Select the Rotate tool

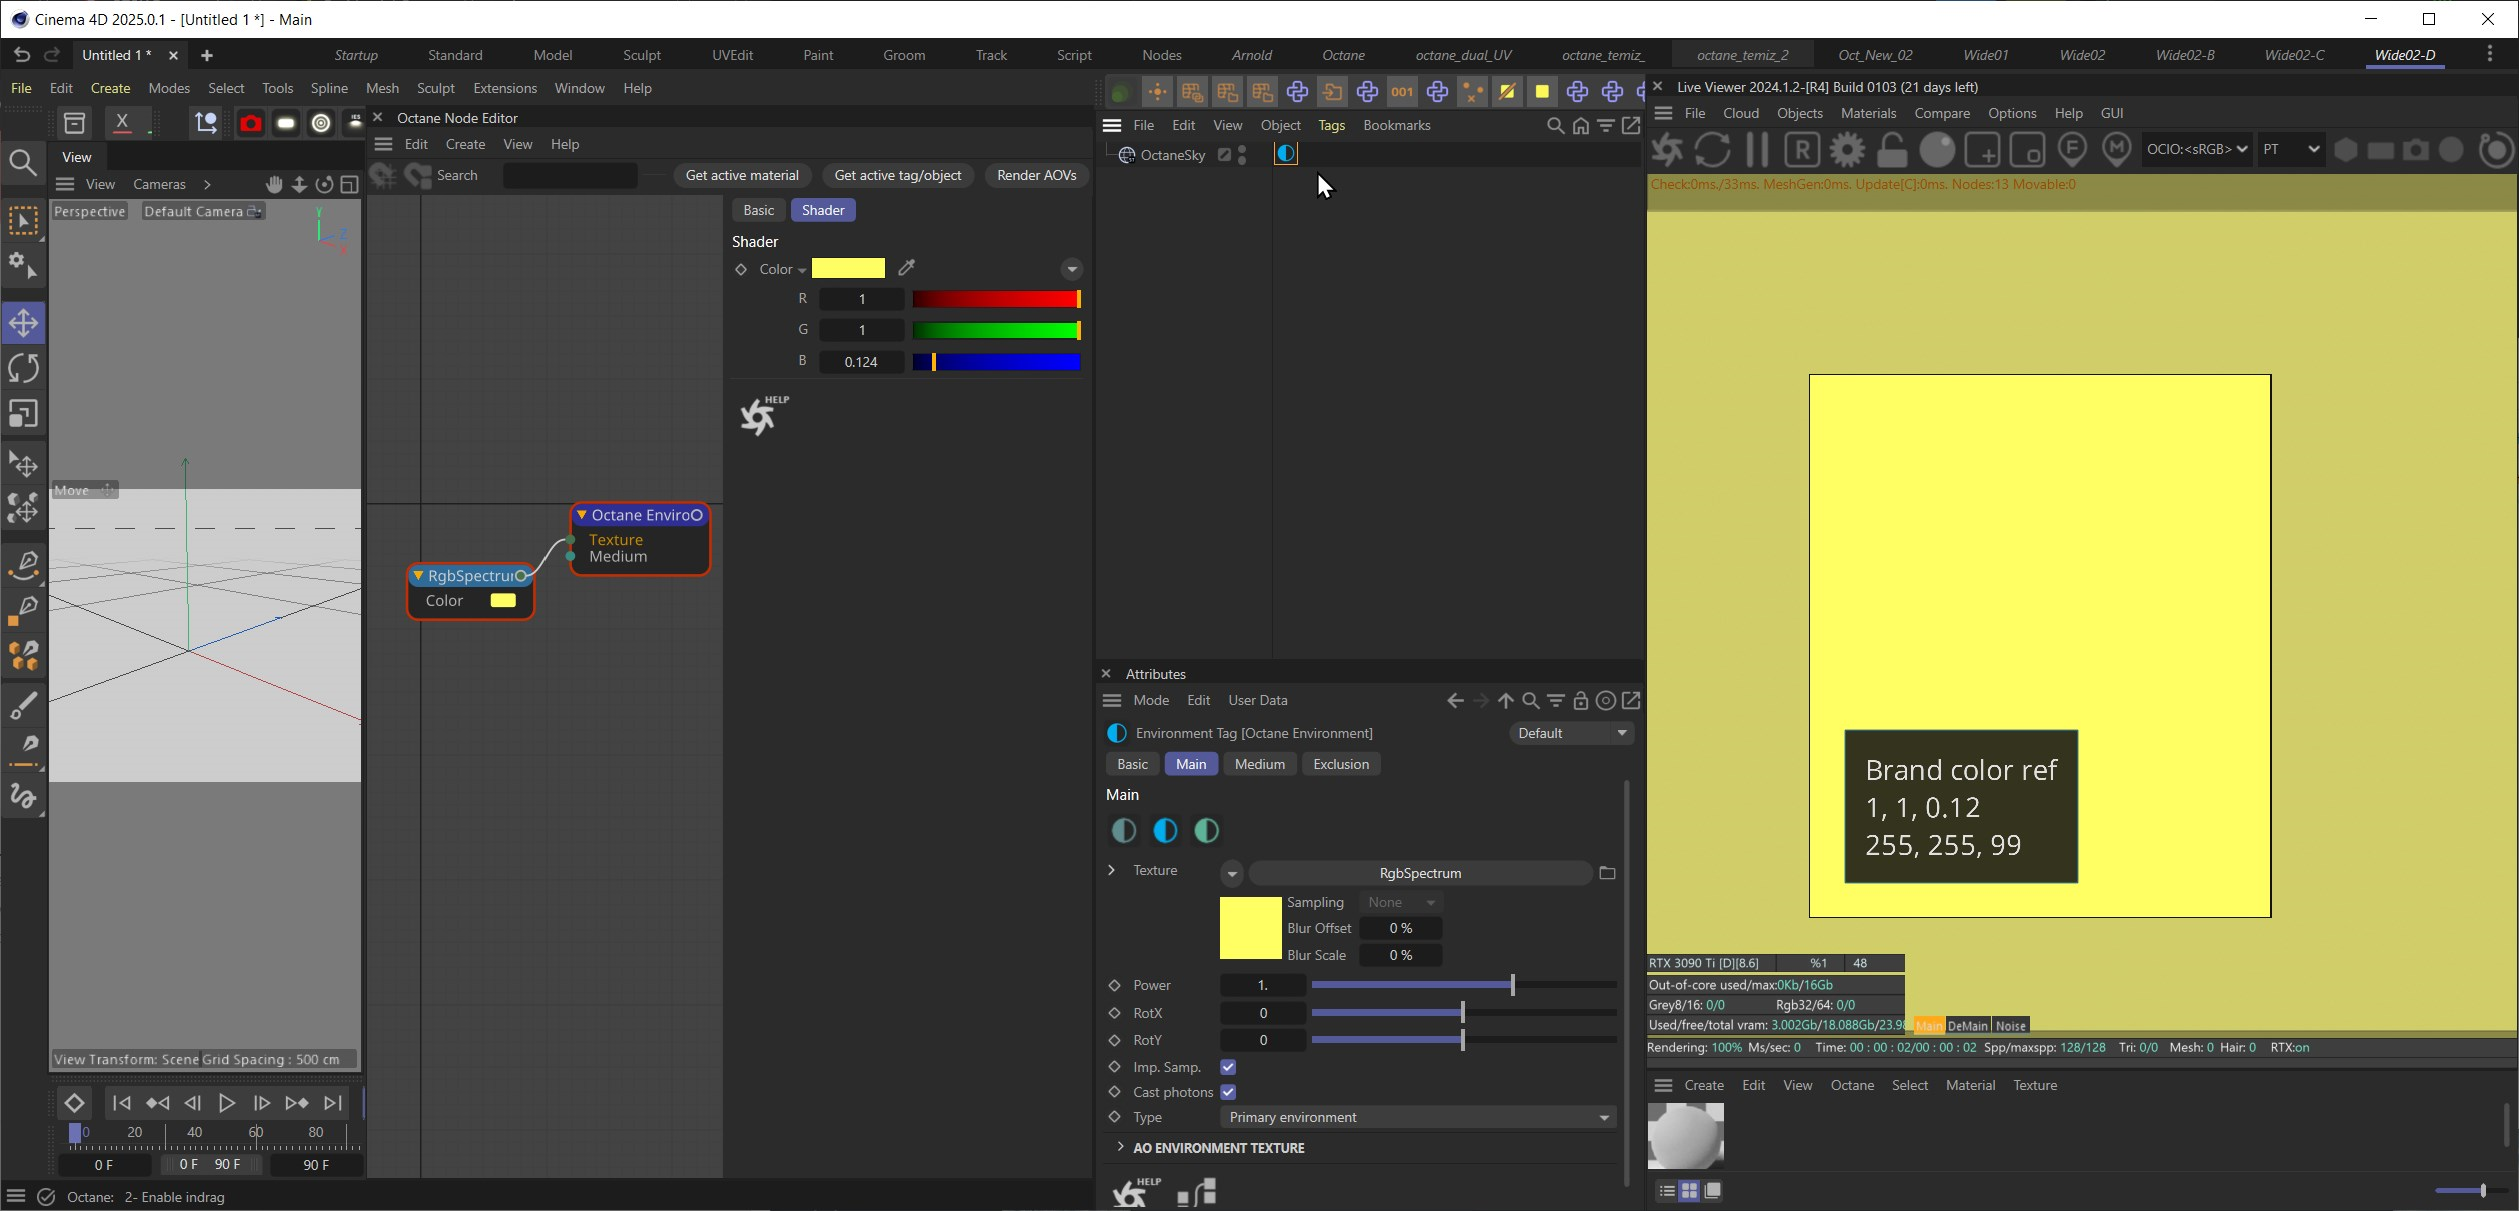pyautogui.click(x=24, y=368)
